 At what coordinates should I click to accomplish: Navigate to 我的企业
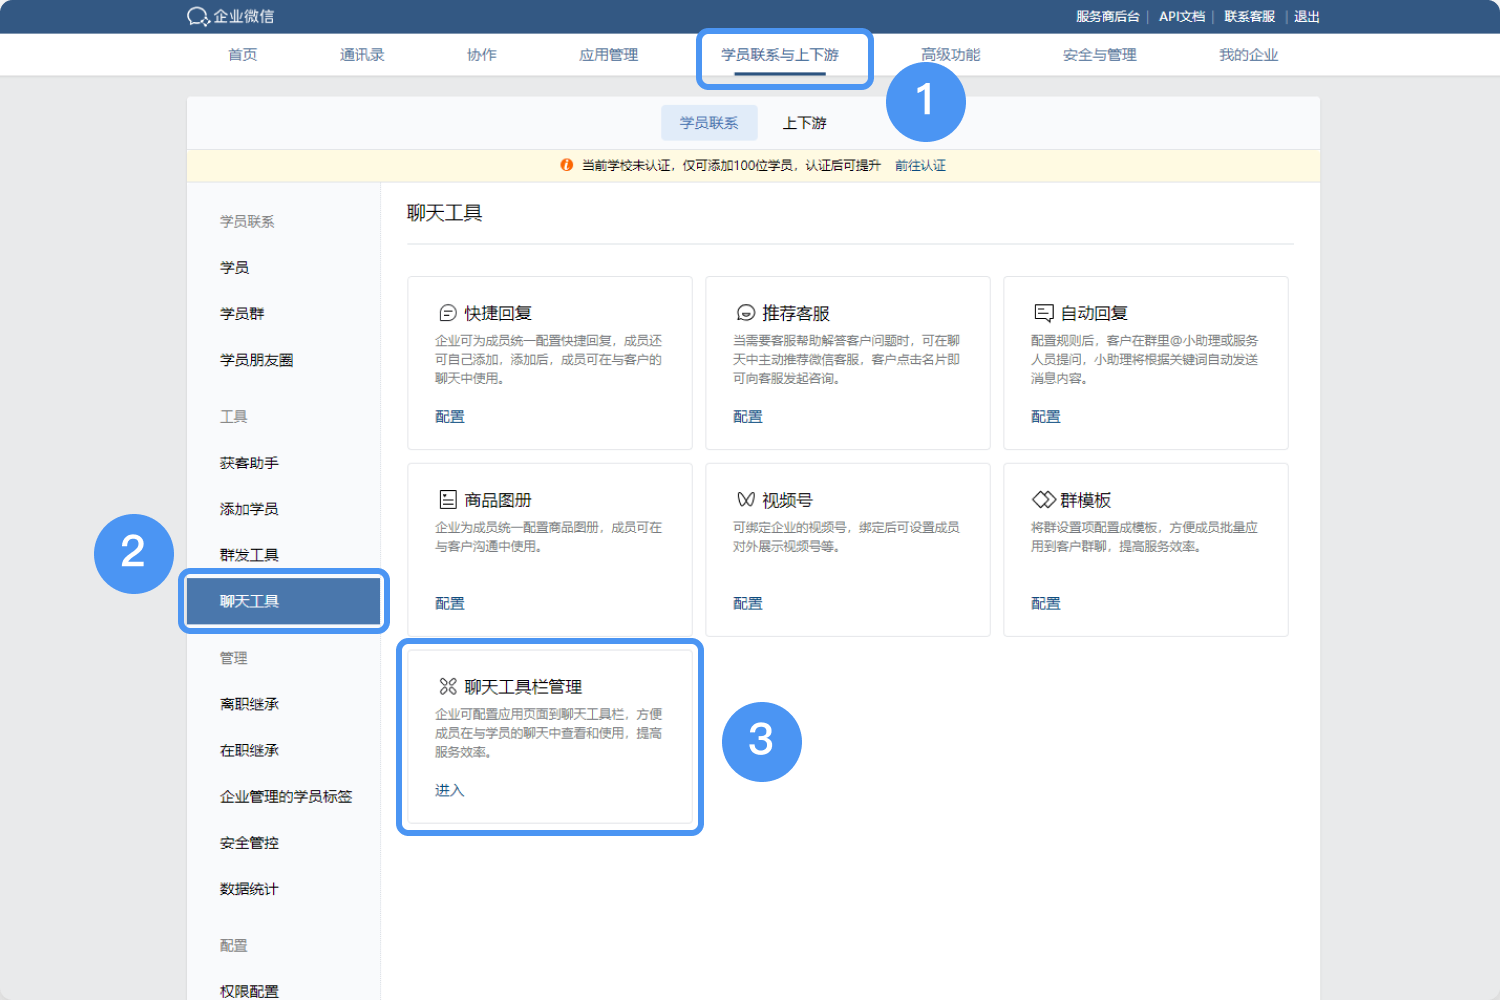(1247, 55)
